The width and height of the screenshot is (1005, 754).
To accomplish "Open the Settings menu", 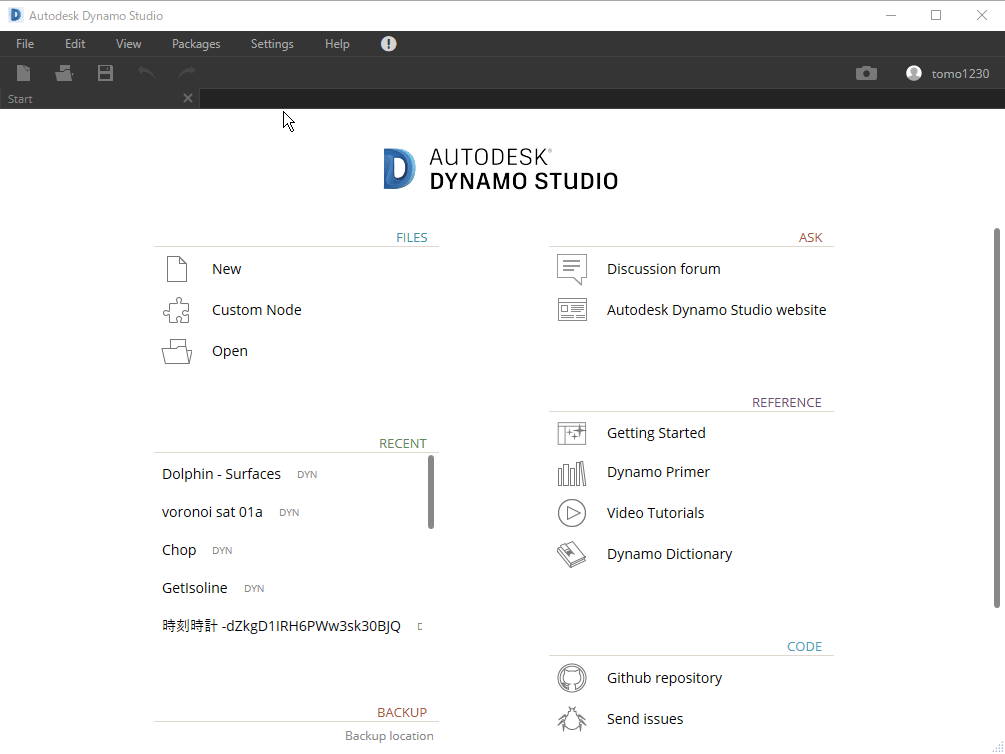I will tap(272, 44).
